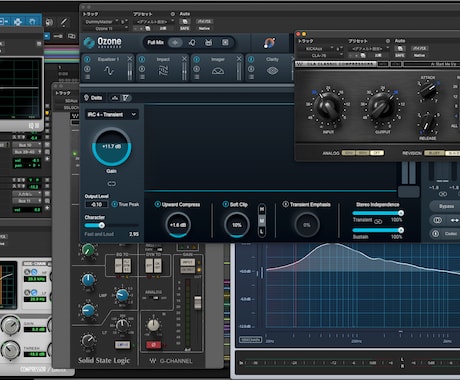Remove the Imager module with its X

tap(239, 59)
